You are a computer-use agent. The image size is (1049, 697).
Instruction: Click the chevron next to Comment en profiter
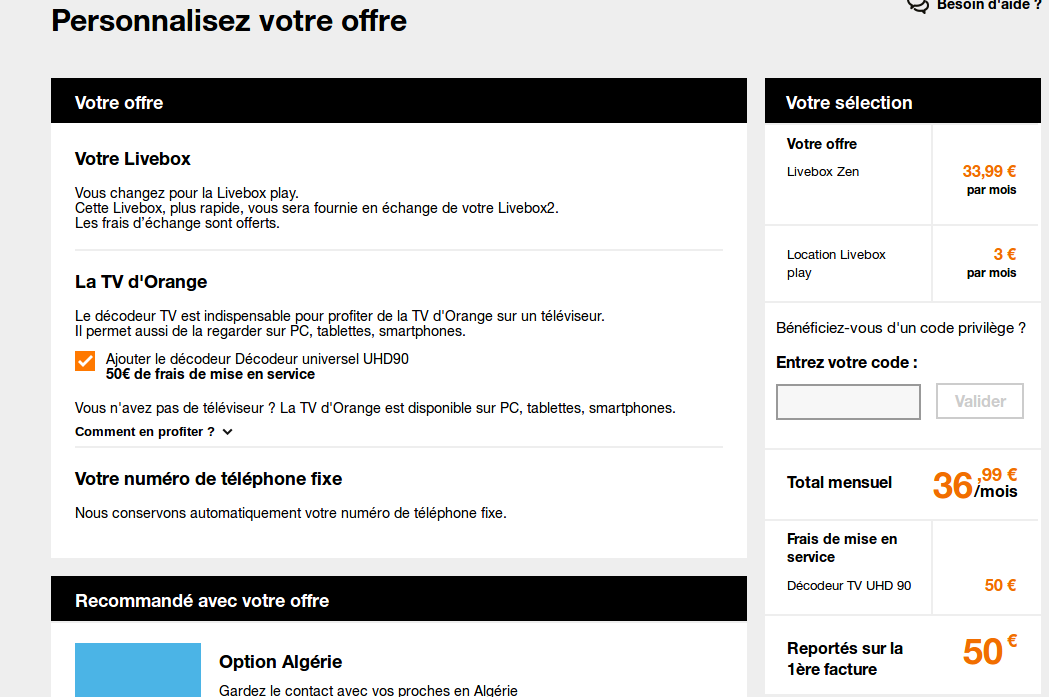tap(227, 432)
